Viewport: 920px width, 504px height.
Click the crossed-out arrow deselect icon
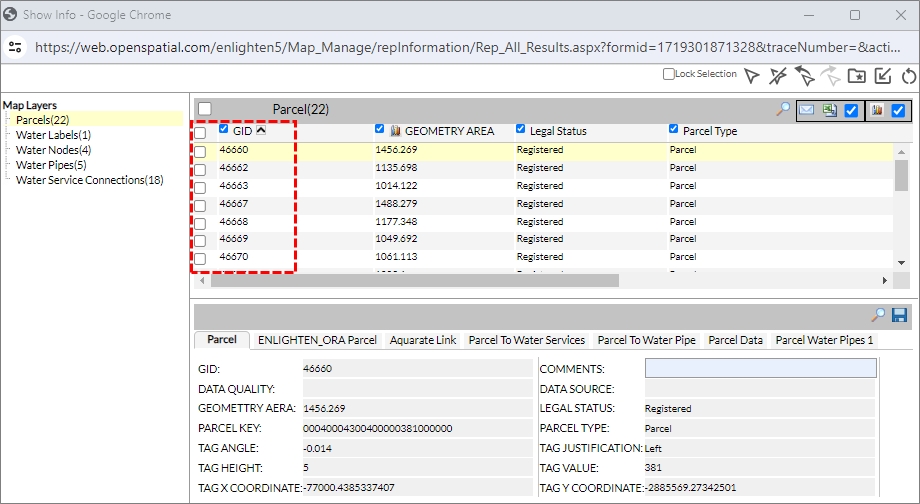(x=778, y=75)
